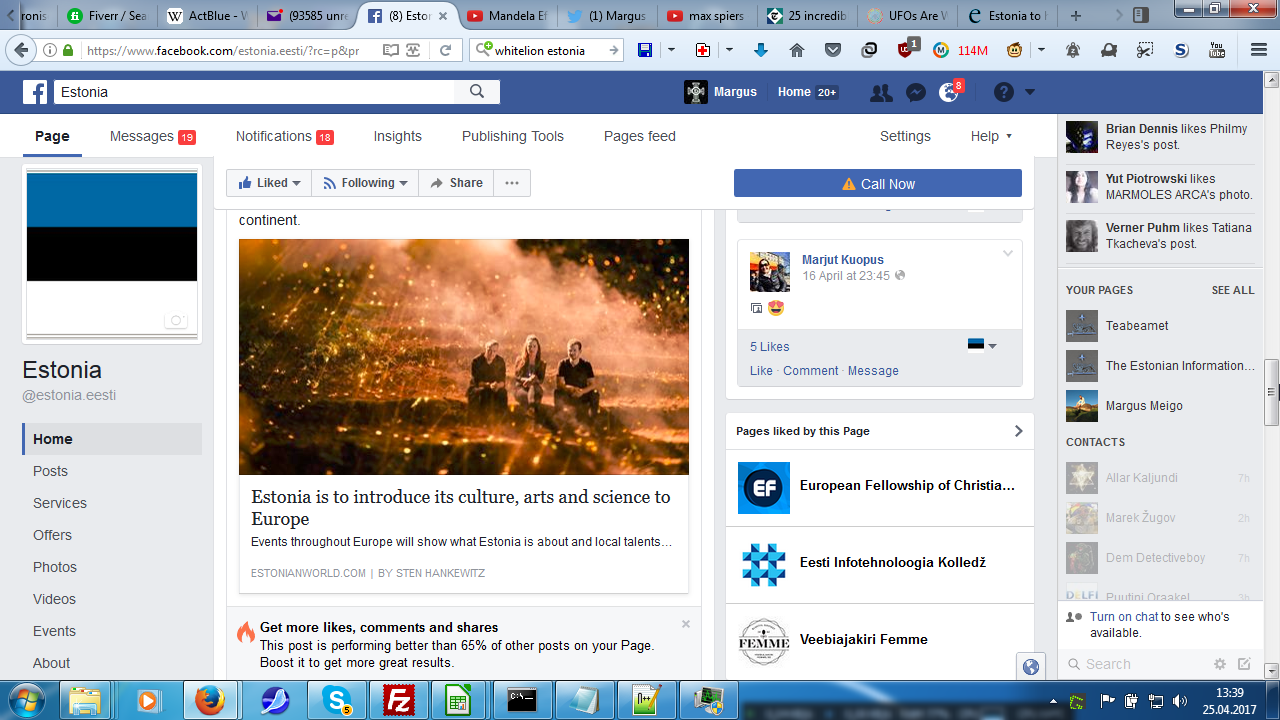
Task: Click the blue save floppy toolbar icon
Action: pos(645,50)
